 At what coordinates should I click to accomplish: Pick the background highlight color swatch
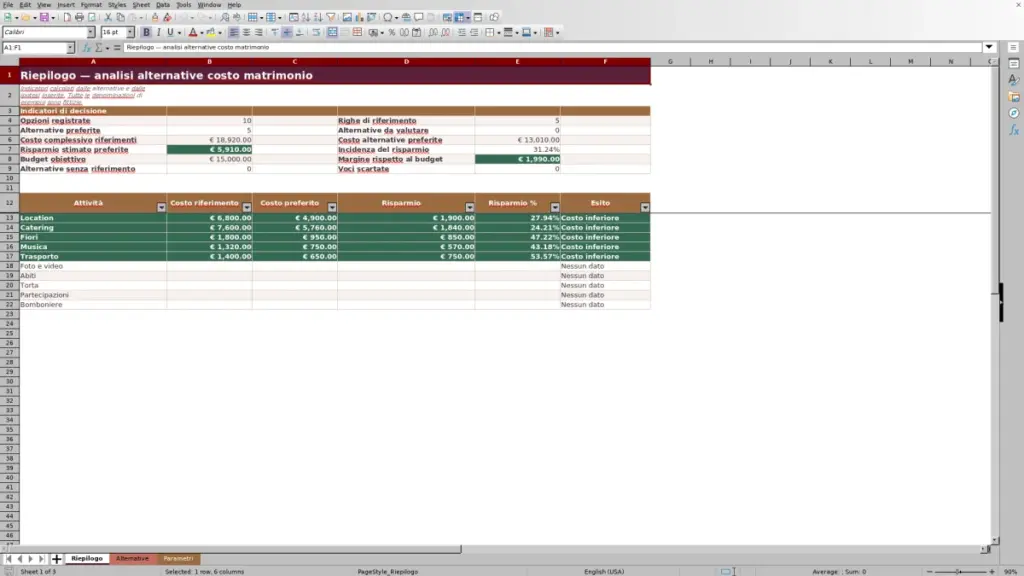[x=211, y=32]
